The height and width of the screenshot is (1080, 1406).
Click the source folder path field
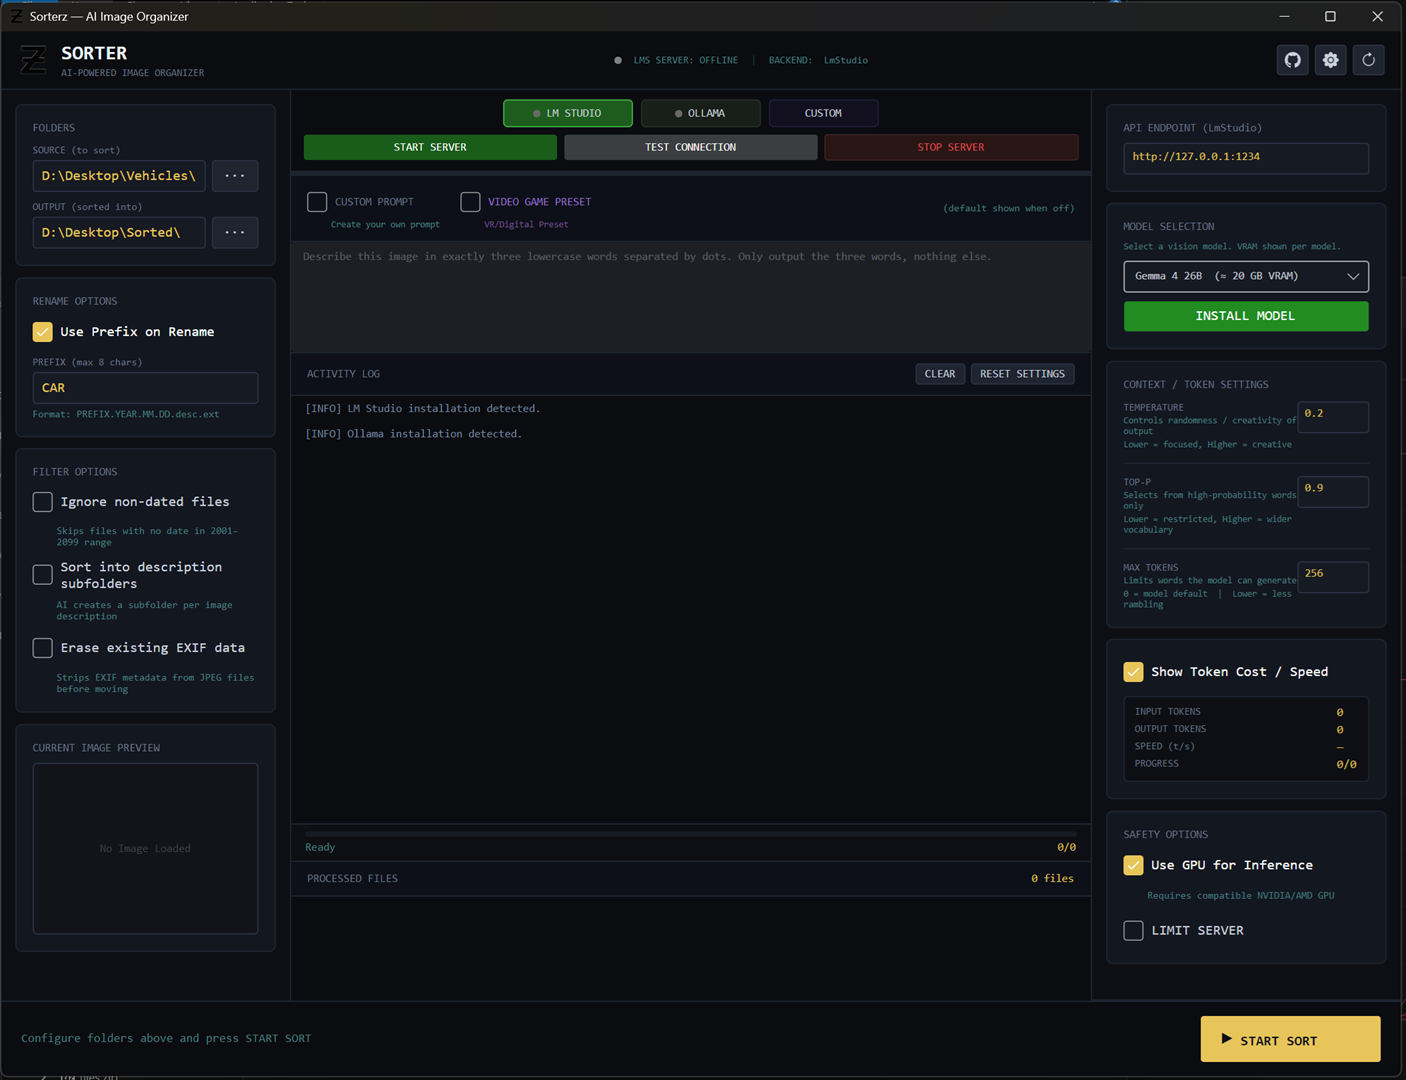click(119, 176)
